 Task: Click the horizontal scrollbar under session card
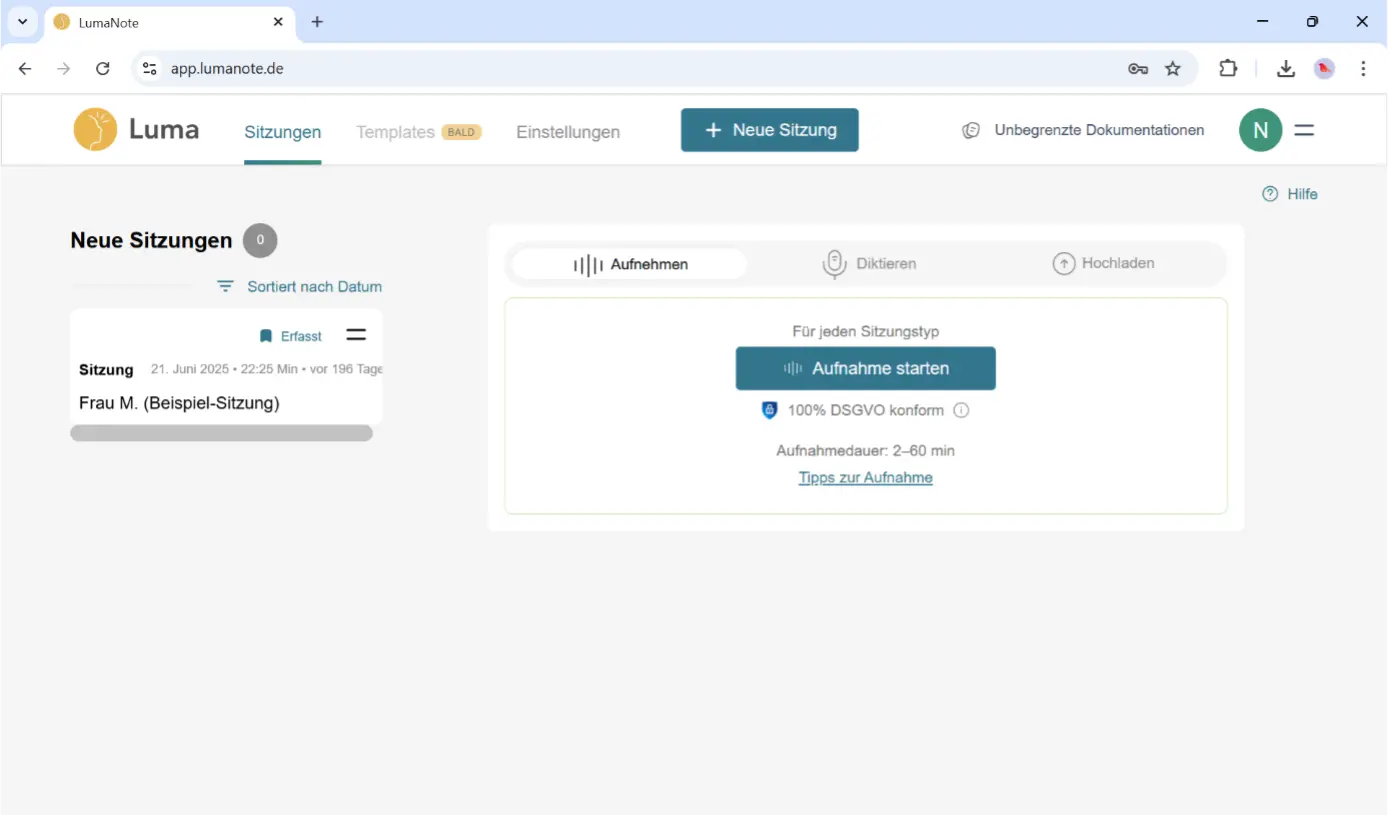click(221, 433)
